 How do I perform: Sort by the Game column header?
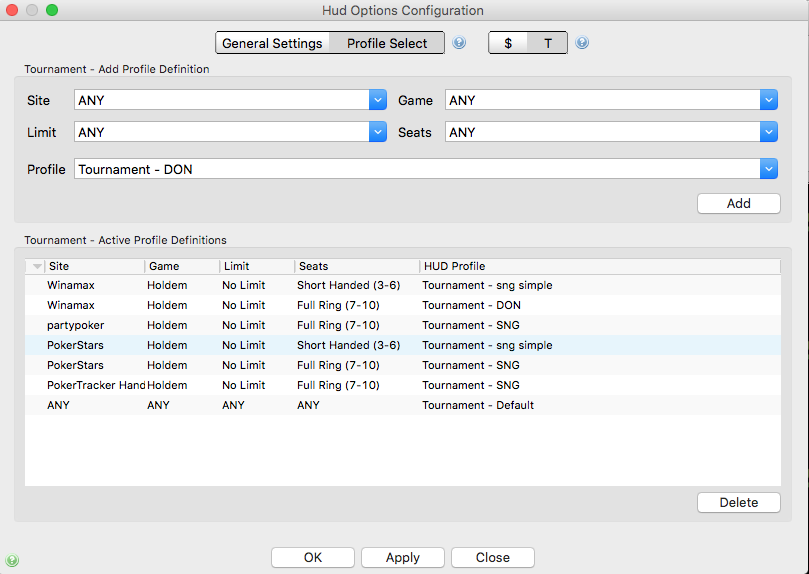click(x=182, y=266)
